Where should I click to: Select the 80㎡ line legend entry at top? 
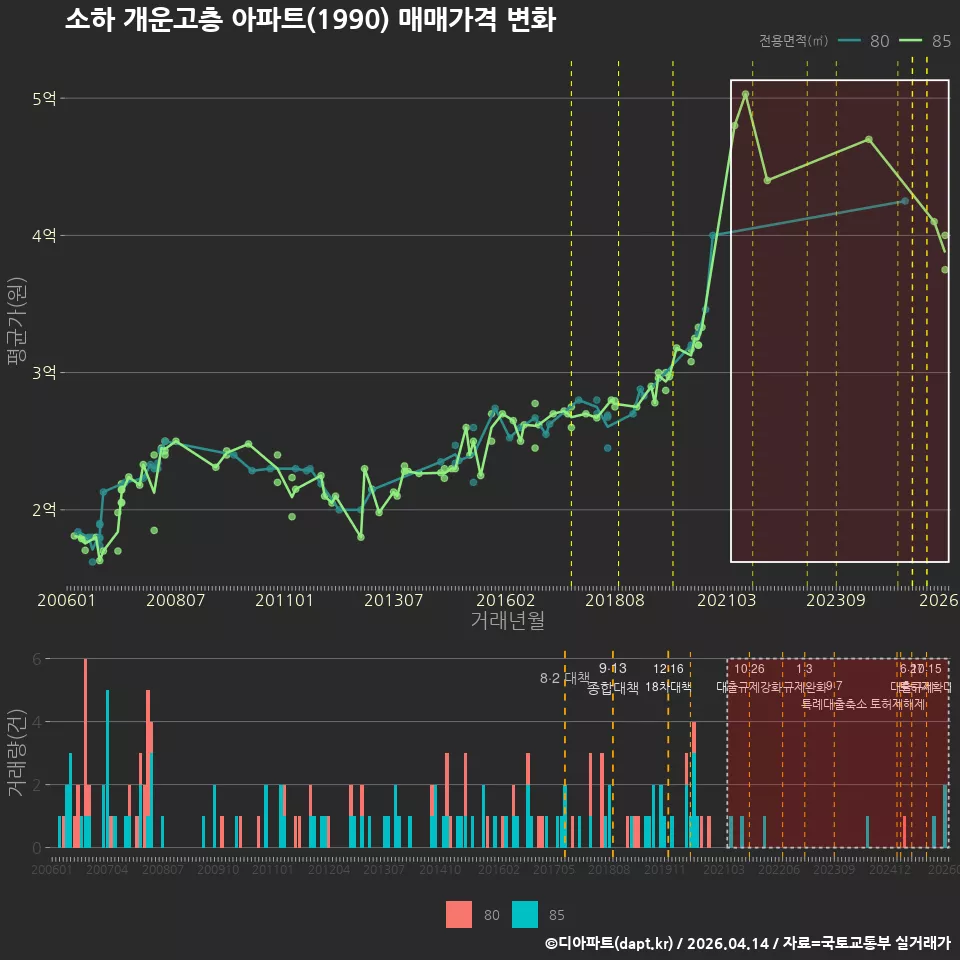(x=863, y=41)
